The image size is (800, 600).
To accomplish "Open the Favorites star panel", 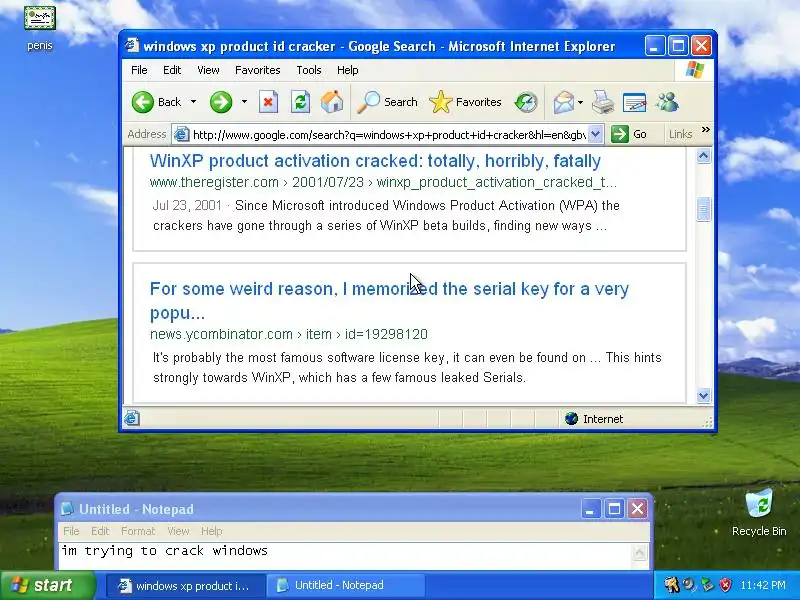I will 465,102.
